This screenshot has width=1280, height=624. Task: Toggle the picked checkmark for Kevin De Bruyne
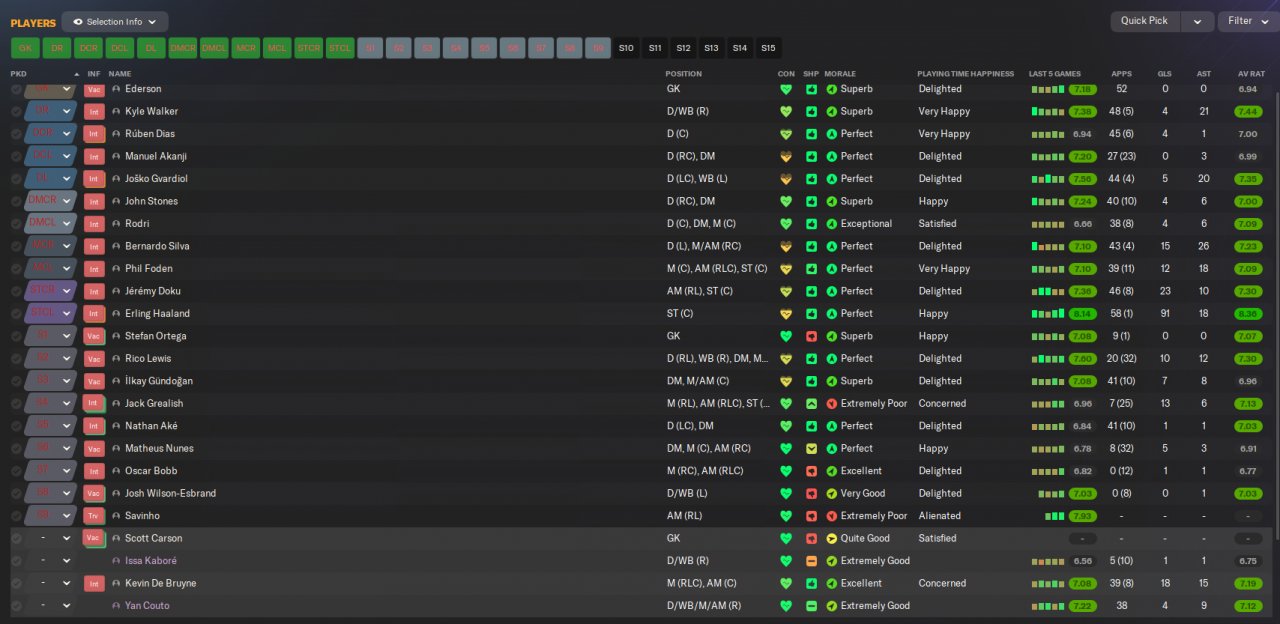pos(16,584)
